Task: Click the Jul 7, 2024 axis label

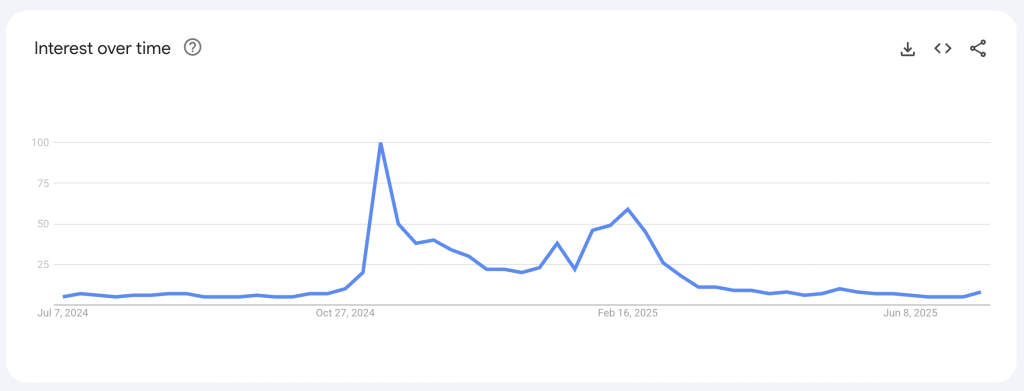Action: (x=63, y=313)
